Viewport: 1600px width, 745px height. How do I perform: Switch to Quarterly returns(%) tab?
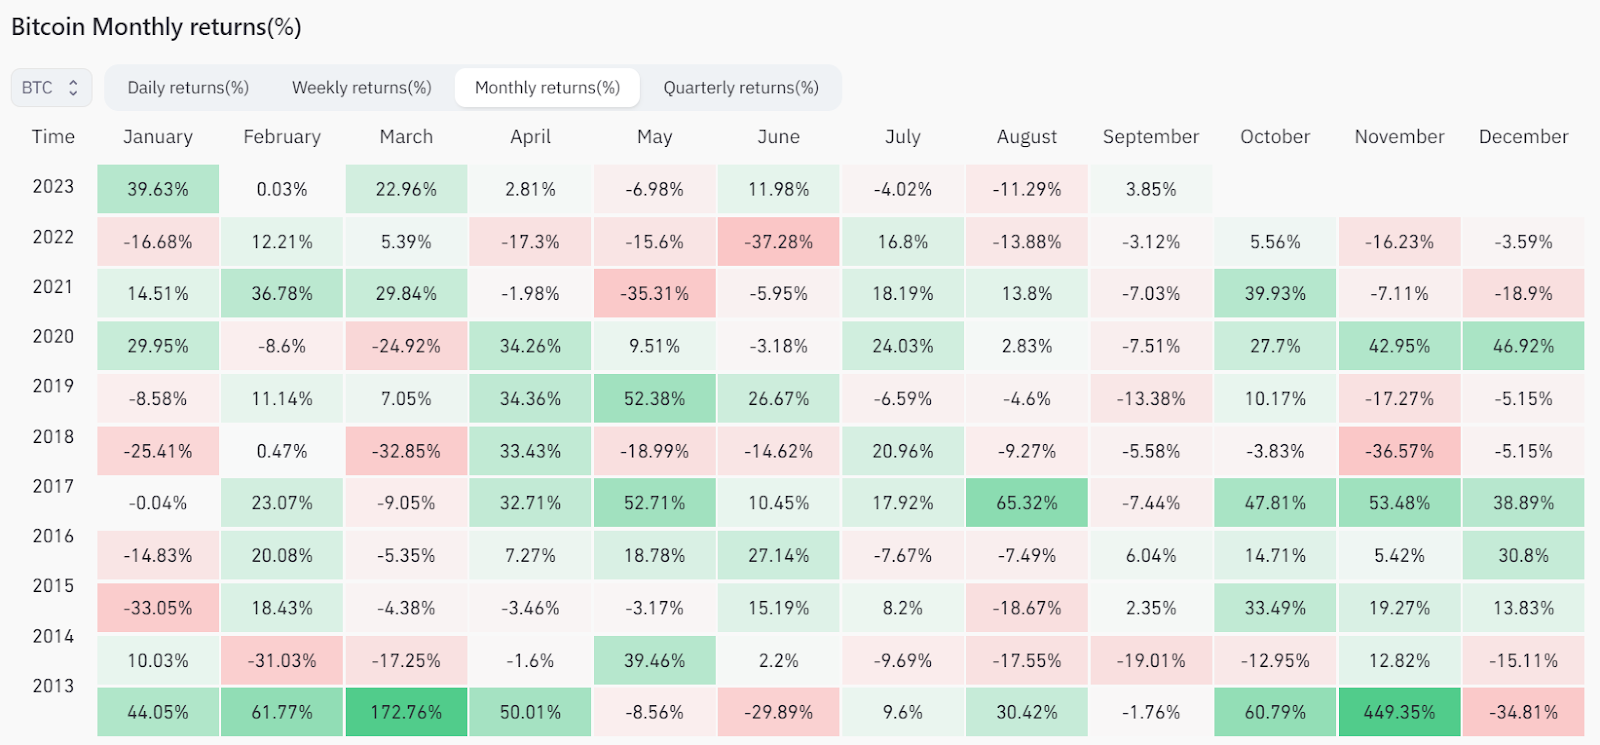[x=741, y=88]
